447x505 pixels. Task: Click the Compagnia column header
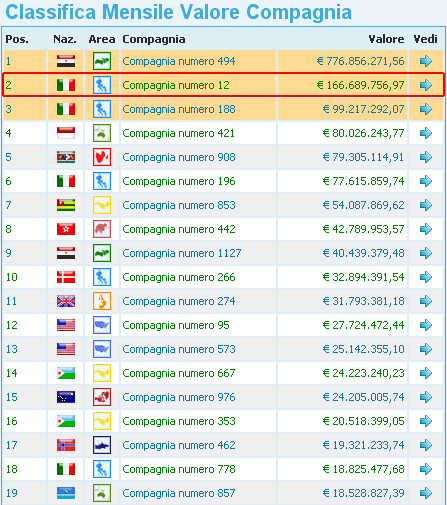[x=154, y=39]
